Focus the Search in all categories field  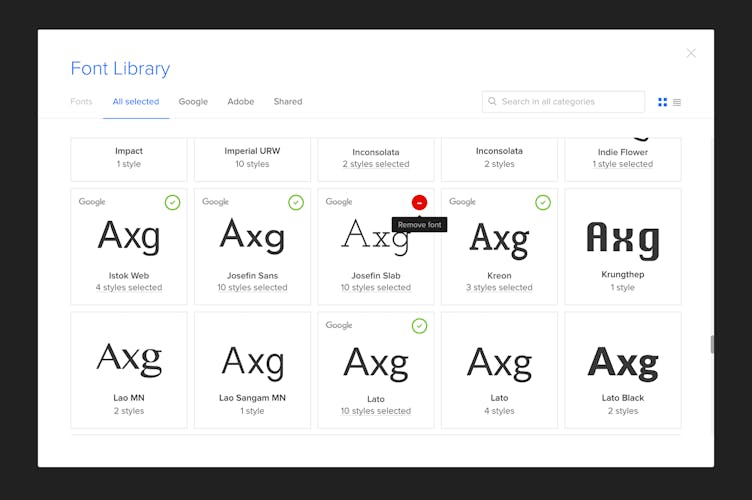point(563,102)
